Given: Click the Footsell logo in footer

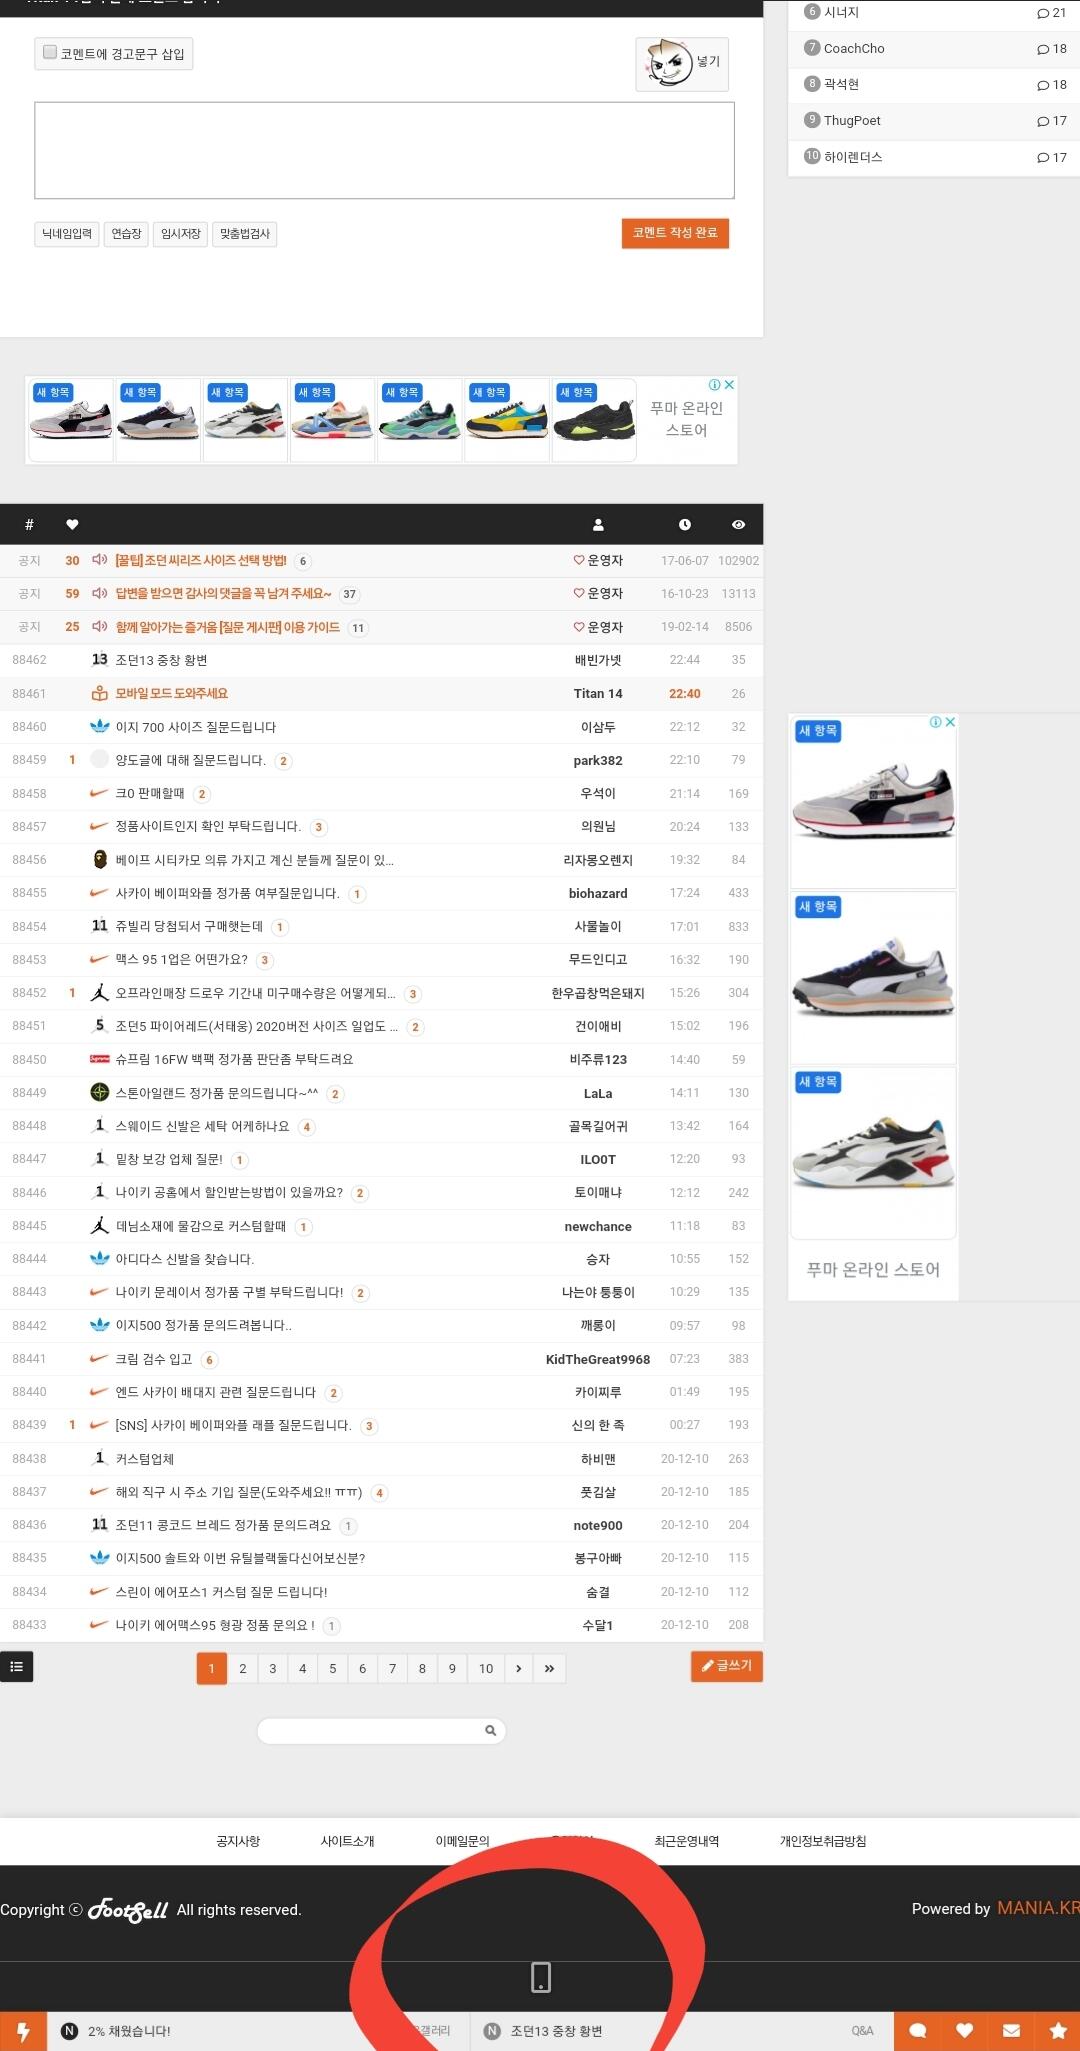Looking at the screenshot, I should coord(128,1910).
